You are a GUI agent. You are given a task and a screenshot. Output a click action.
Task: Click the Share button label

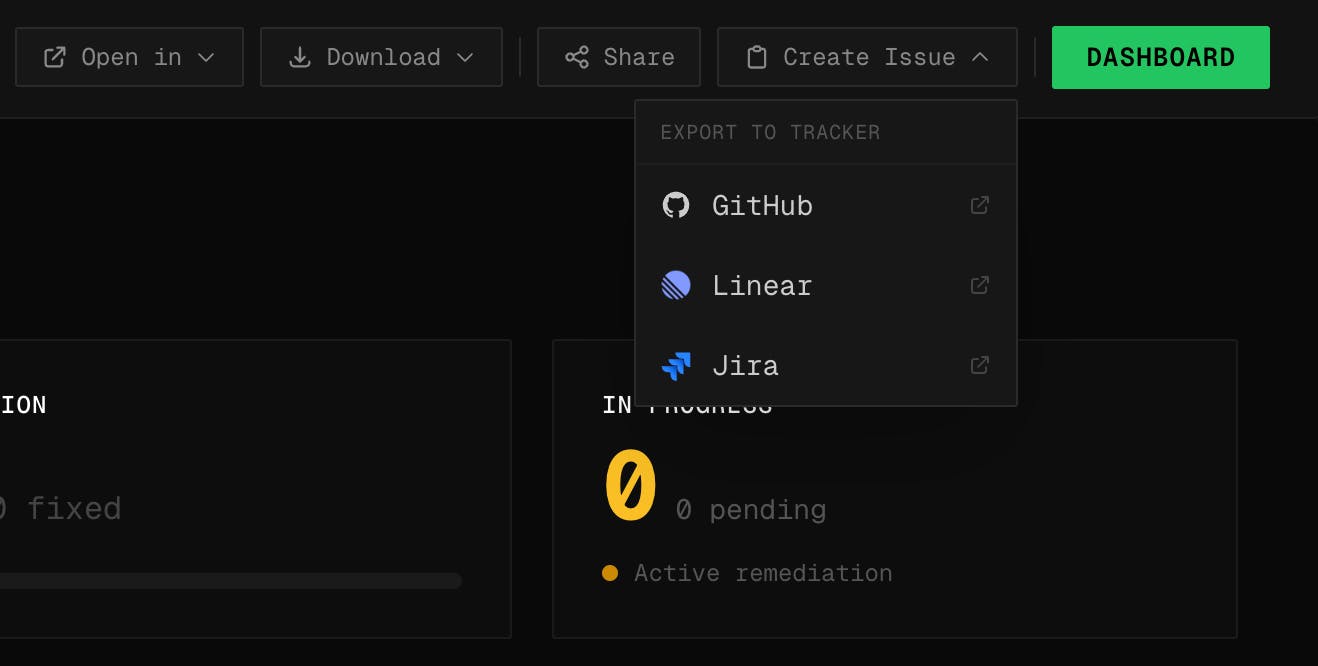[639, 57]
